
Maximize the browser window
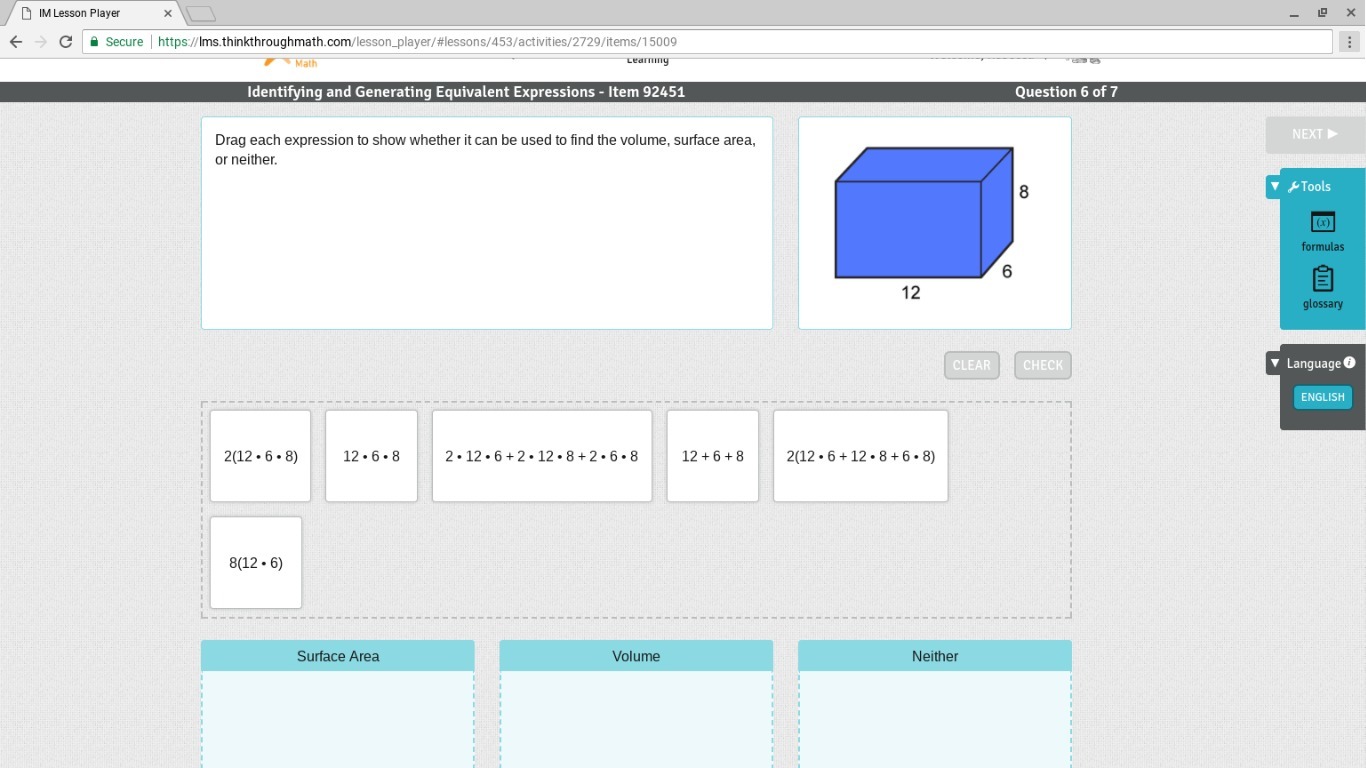(x=1322, y=14)
